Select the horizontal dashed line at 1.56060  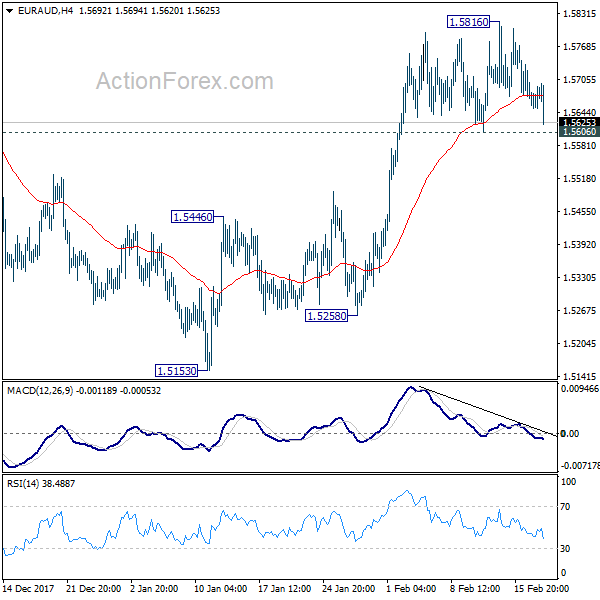coord(280,132)
